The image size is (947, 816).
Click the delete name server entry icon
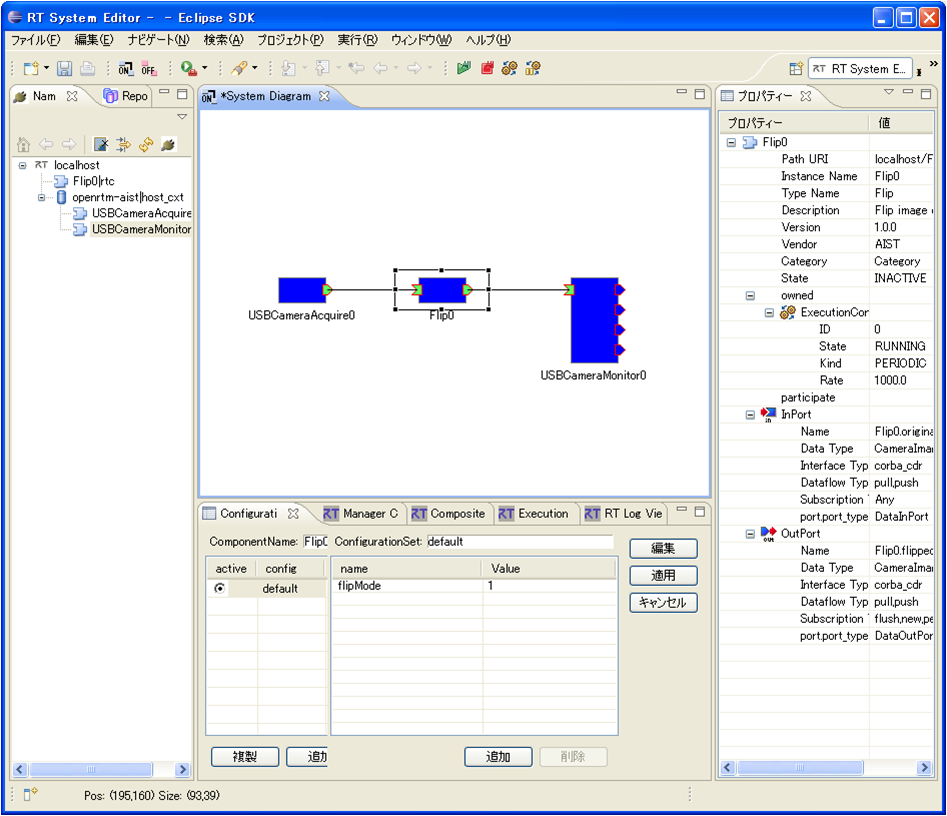click(101, 144)
